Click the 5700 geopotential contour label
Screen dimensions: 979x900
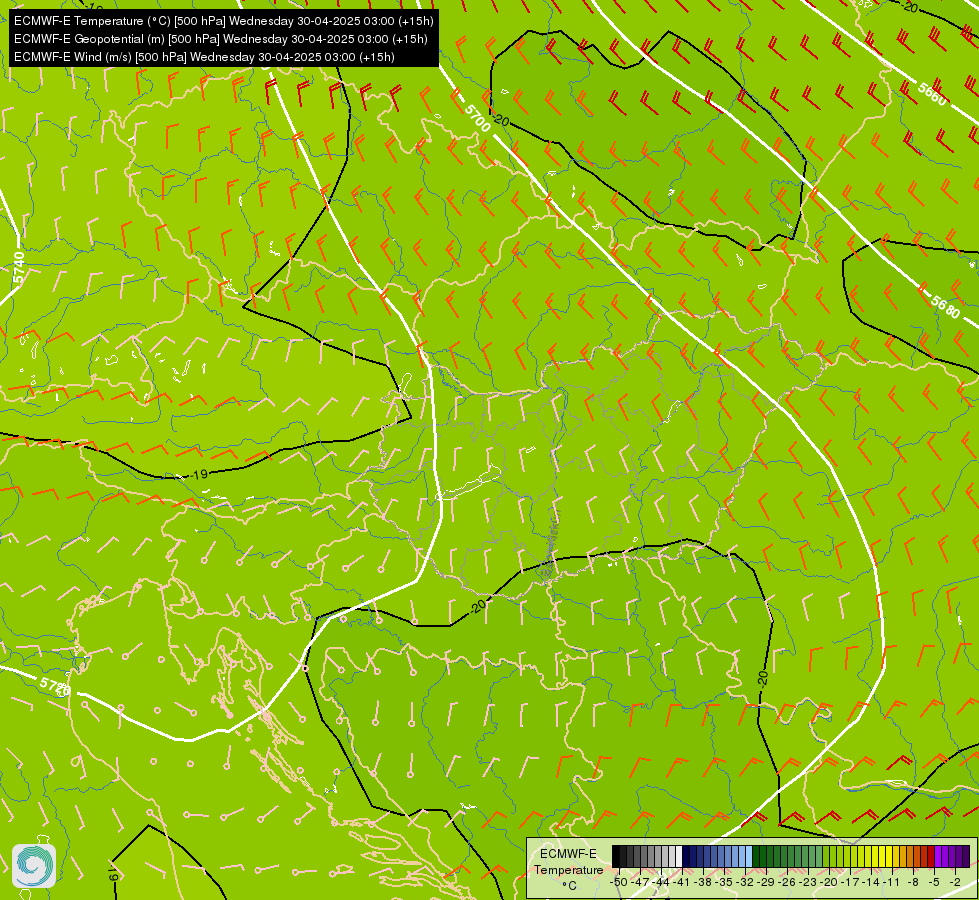(478, 118)
